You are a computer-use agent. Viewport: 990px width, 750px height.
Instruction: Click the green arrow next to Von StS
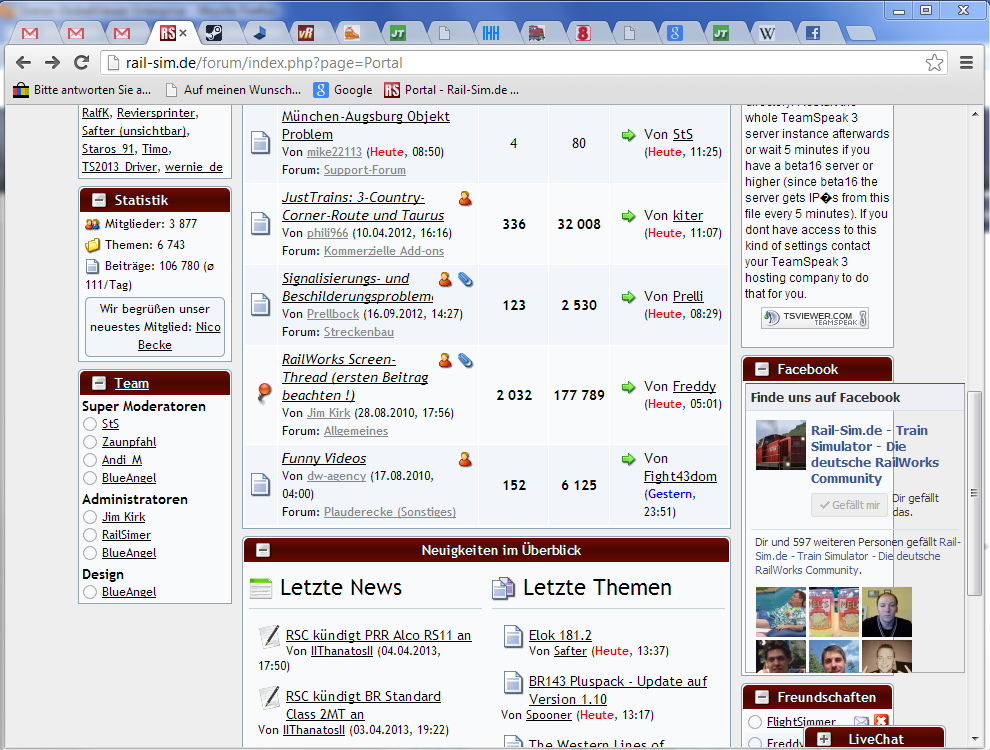(628, 134)
